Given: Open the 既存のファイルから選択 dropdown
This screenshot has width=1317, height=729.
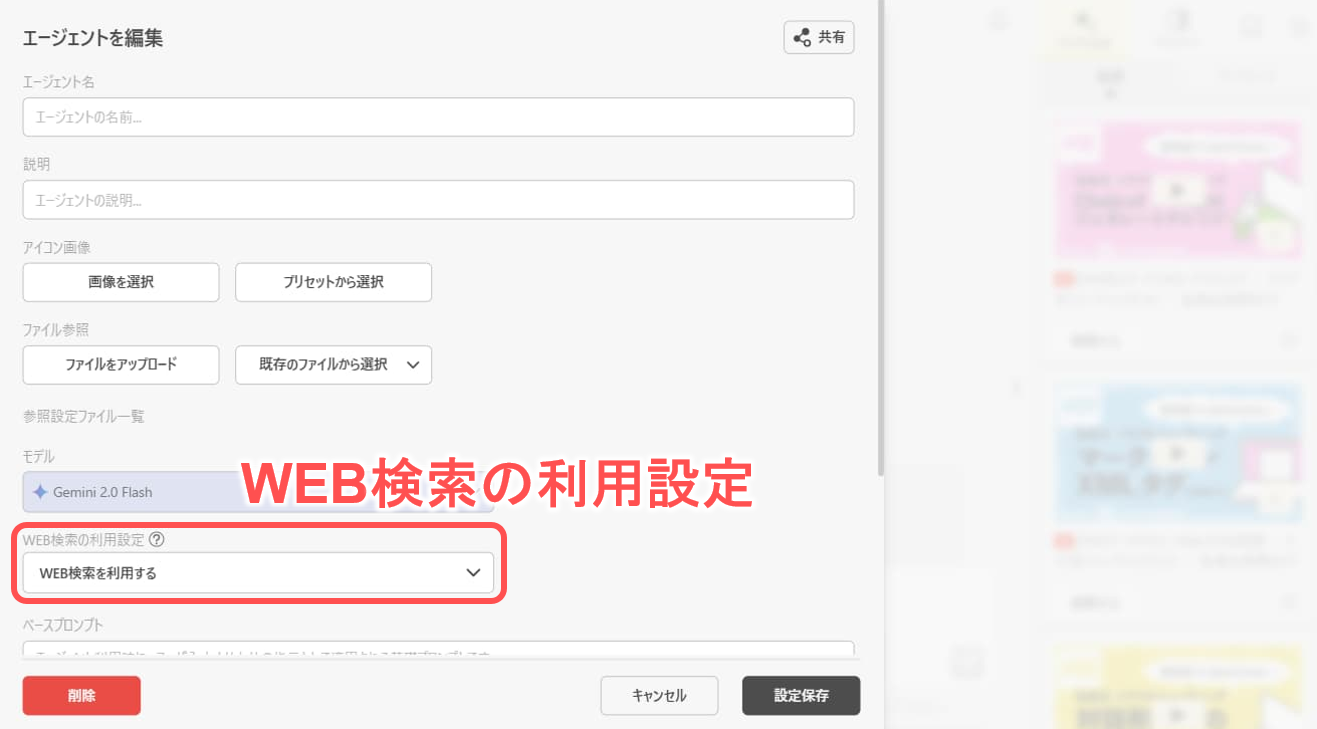Looking at the screenshot, I should pos(333,365).
